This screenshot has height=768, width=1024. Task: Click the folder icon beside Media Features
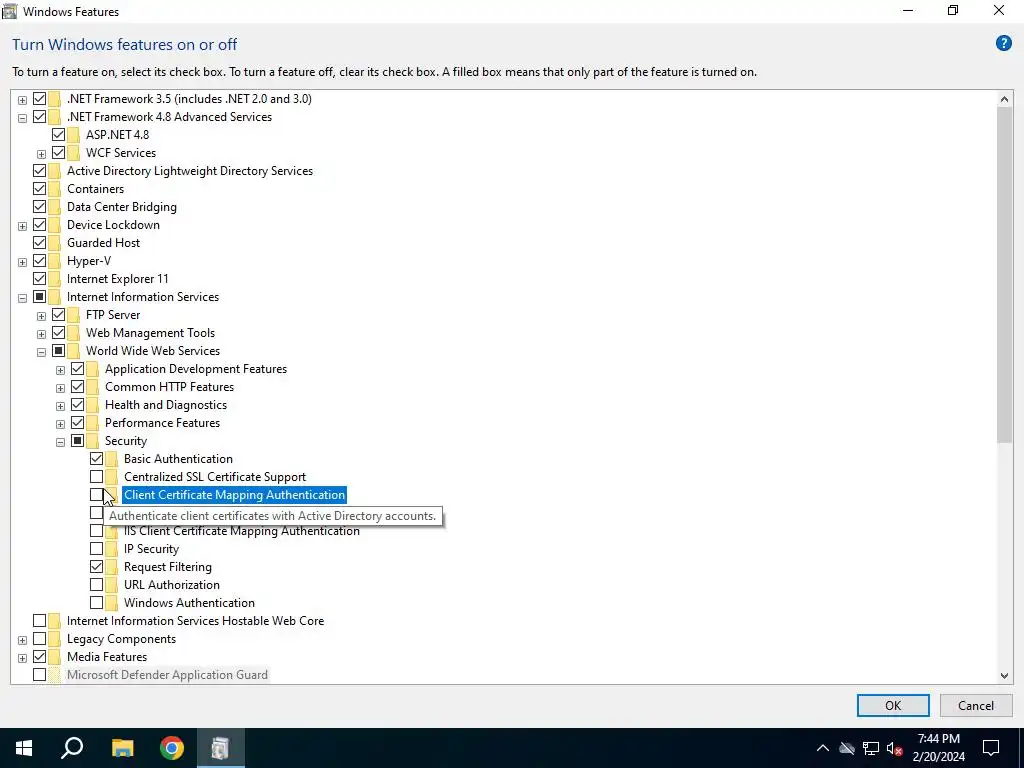click(x=55, y=657)
